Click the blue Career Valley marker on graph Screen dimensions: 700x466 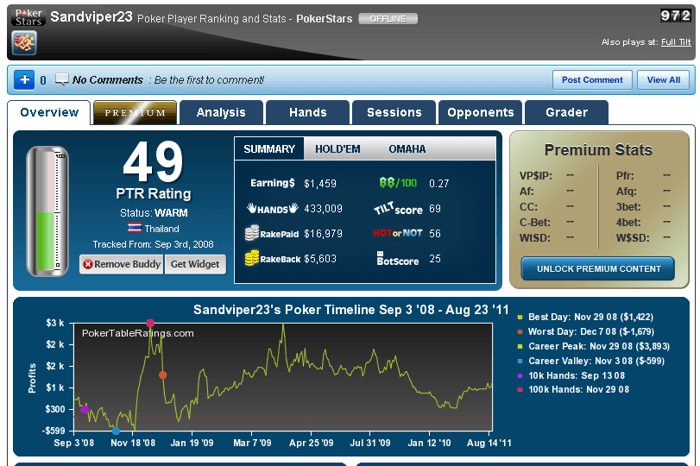(x=116, y=431)
